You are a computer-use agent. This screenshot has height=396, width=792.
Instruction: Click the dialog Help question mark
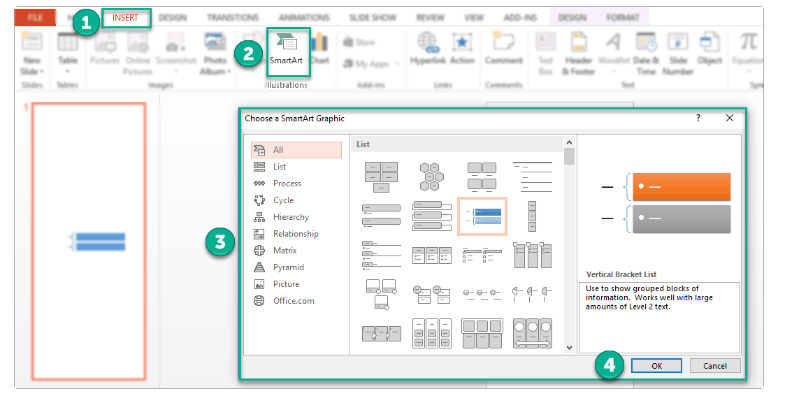point(699,118)
